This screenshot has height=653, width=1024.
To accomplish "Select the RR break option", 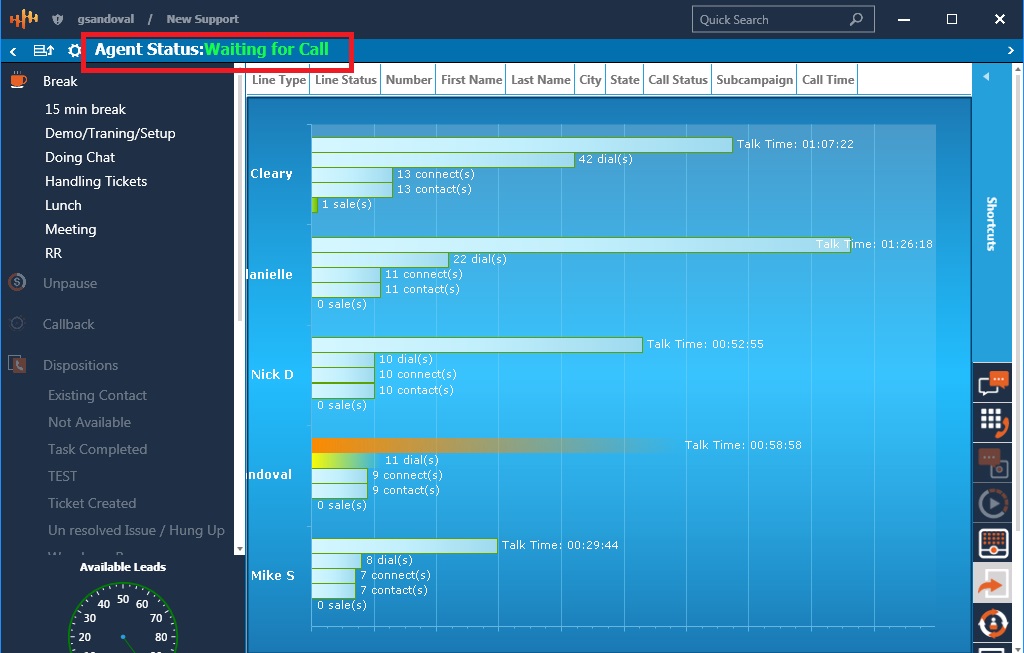I will (54, 253).
